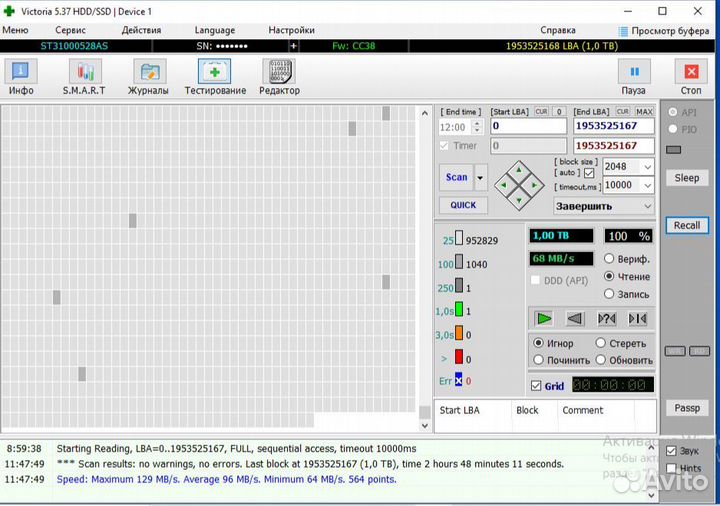Click the End time stepper arrows

[477, 127]
